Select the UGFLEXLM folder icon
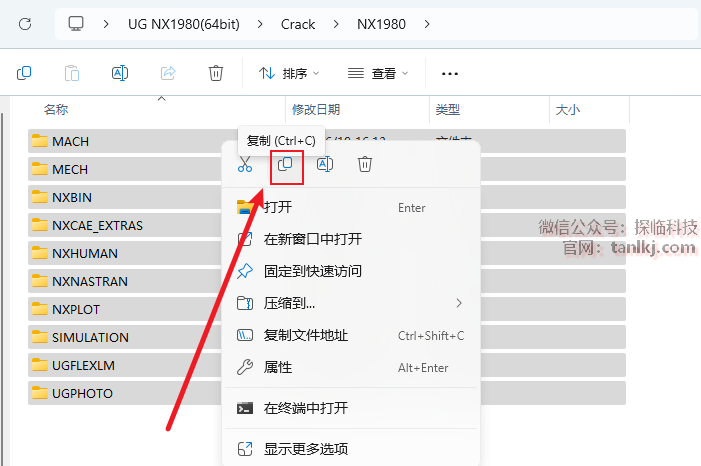 [x=40, y=365]
